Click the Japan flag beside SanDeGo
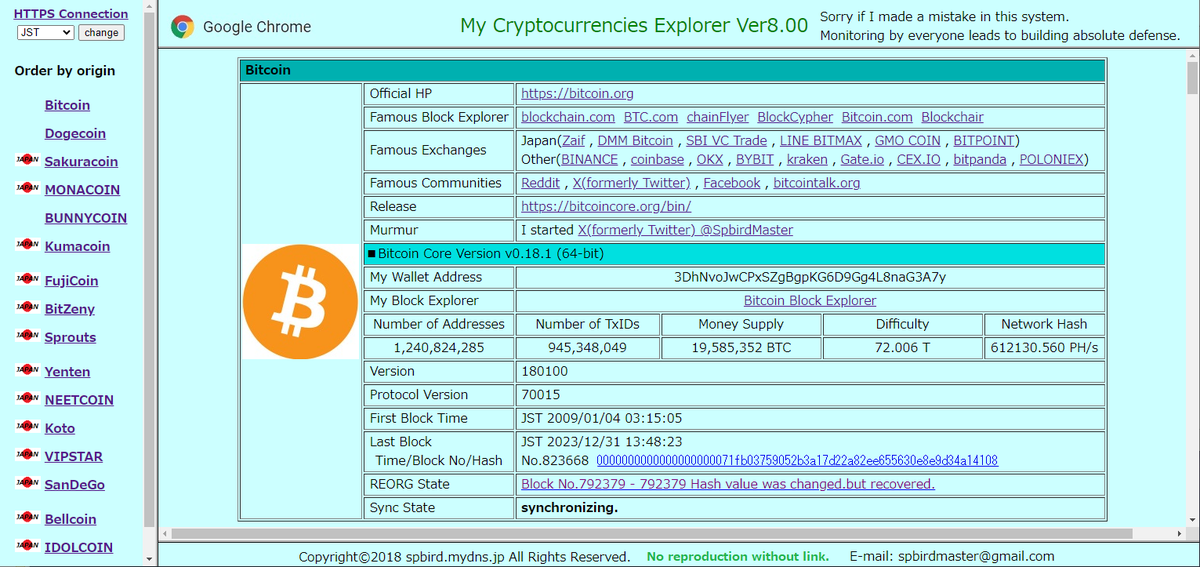This screenshot has width=1200, height=567. pos(27,483)
